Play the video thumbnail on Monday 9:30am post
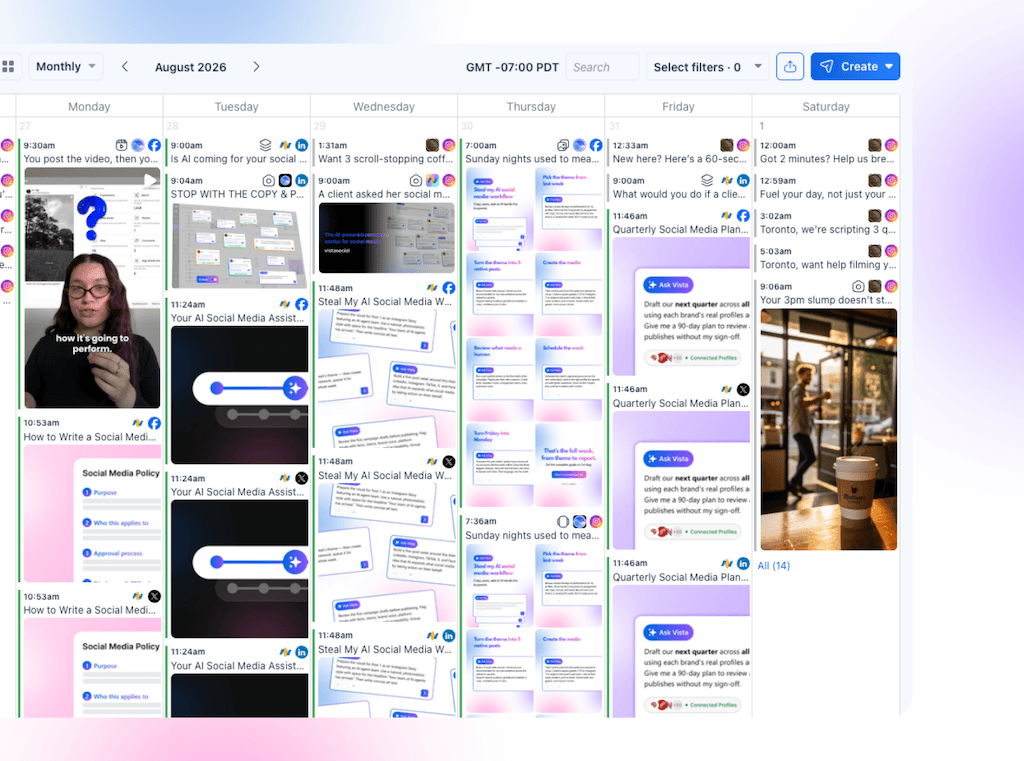This screenshot has width=1024, height=761. [x=150, y=179]
